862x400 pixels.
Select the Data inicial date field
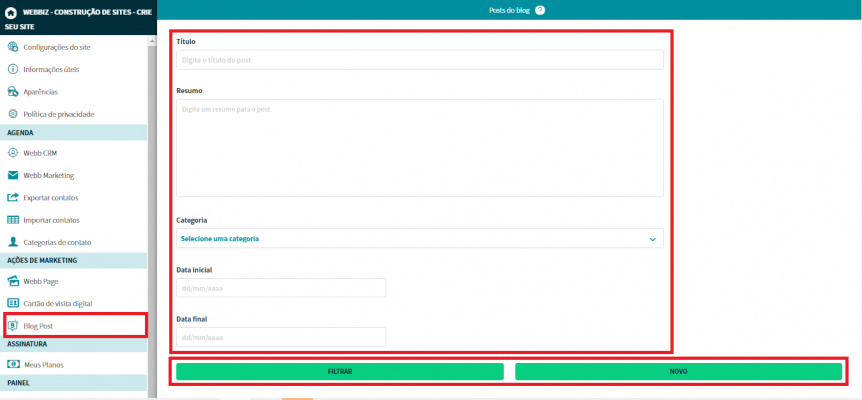280,288
